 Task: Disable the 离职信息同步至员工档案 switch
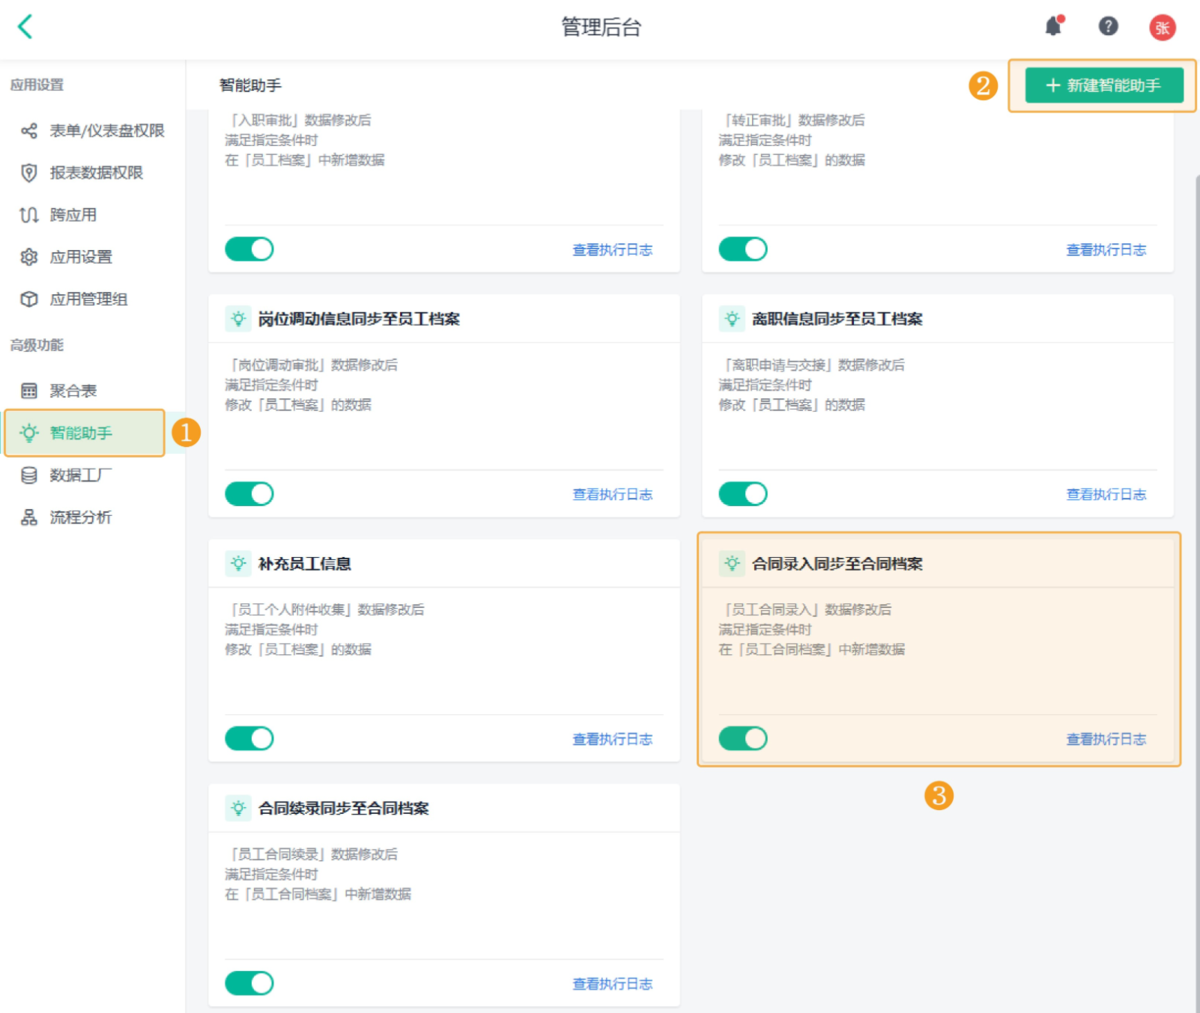[x=743, y=494]
